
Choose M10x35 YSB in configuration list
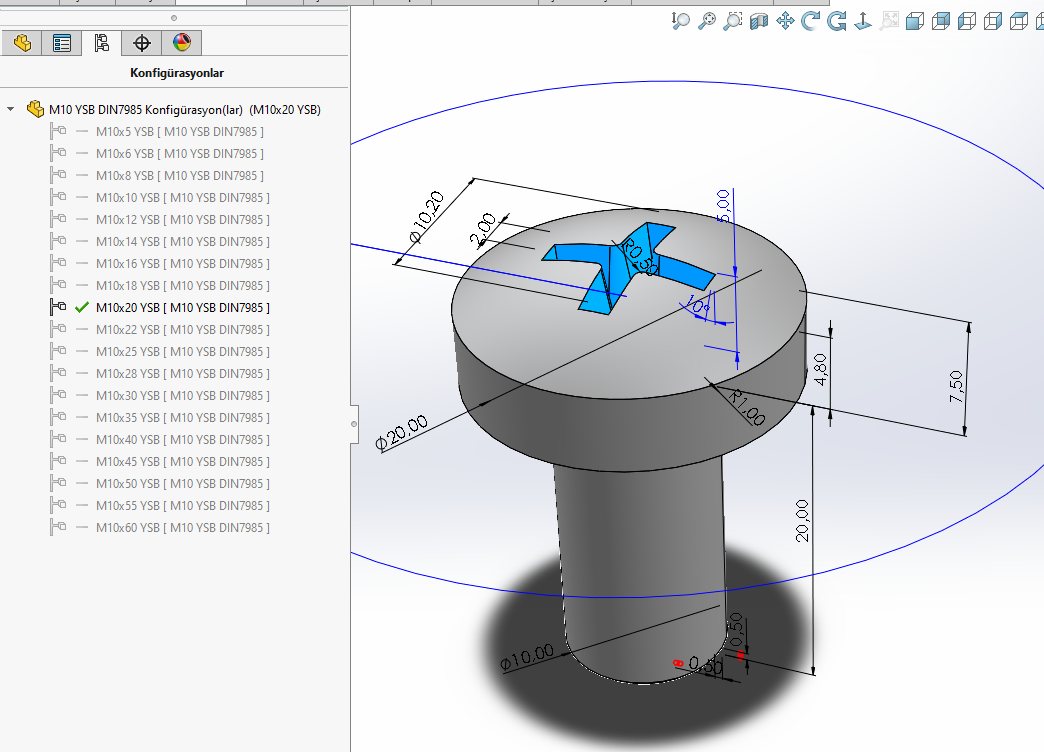tap(128, 417)
